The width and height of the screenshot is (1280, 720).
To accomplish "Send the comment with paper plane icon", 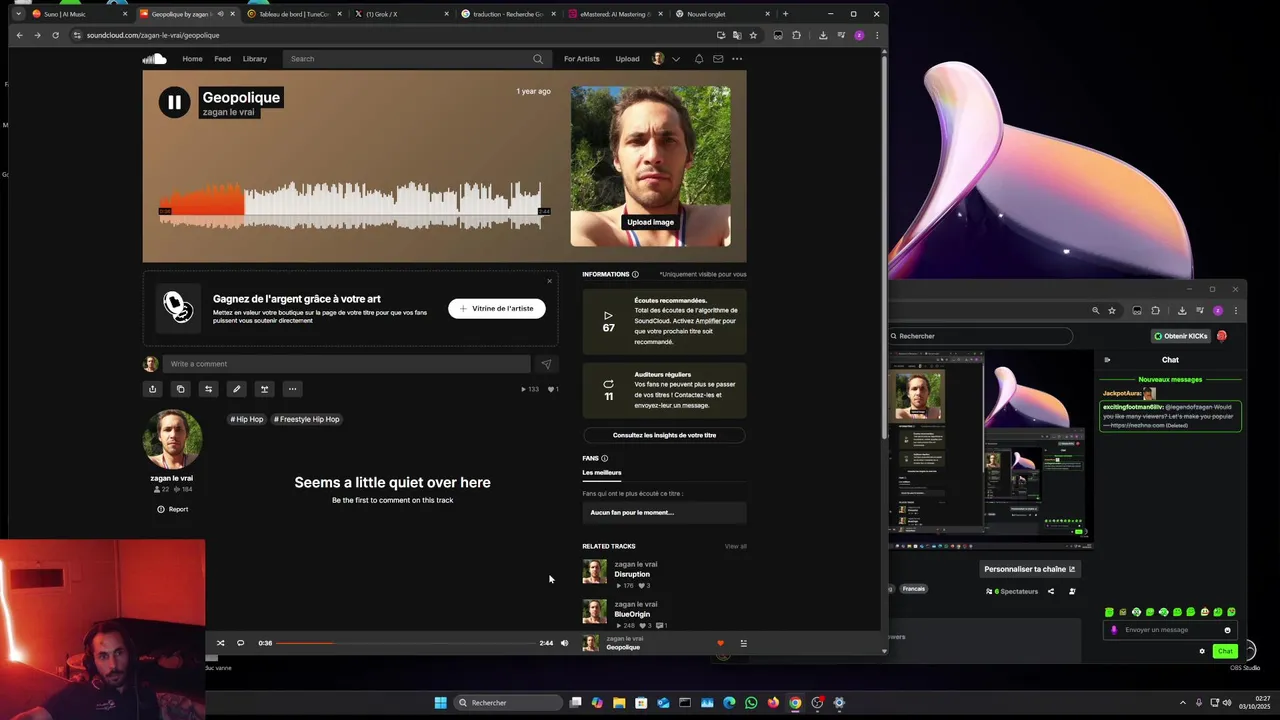I will tap(545, 364).
